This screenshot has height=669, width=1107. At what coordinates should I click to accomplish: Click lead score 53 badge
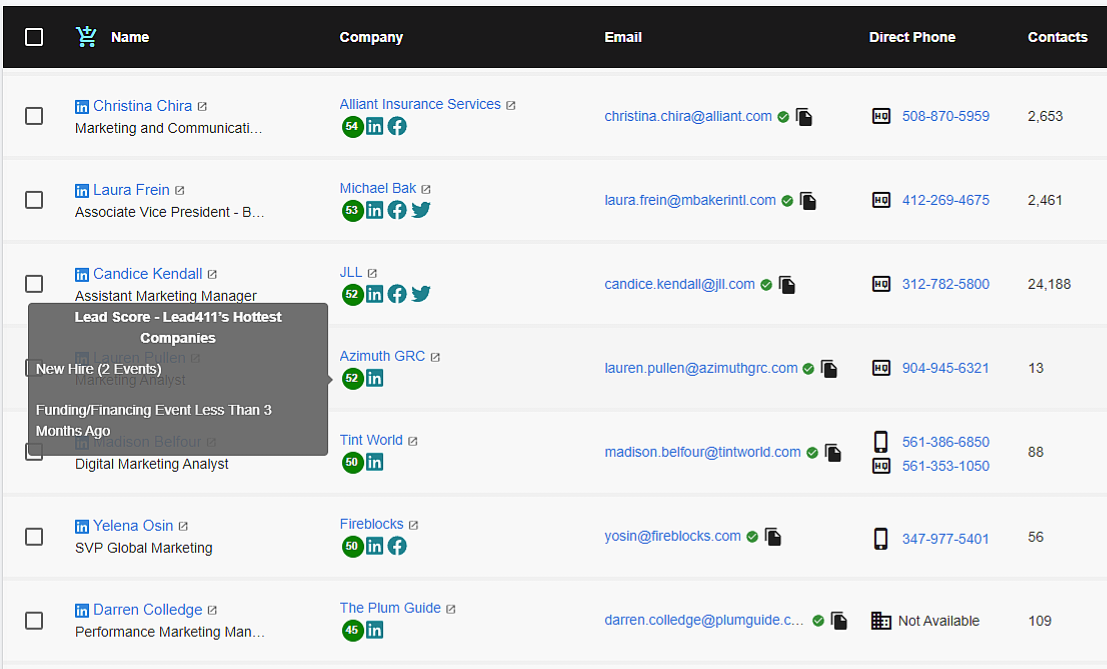click(352, 211)
